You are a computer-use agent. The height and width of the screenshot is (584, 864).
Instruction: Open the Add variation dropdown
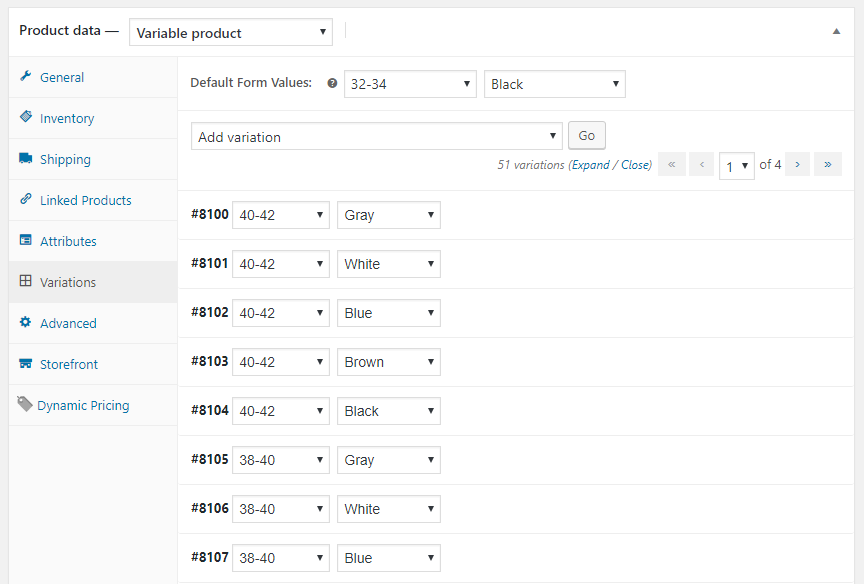pyautogui.click(x=376, y=136)
